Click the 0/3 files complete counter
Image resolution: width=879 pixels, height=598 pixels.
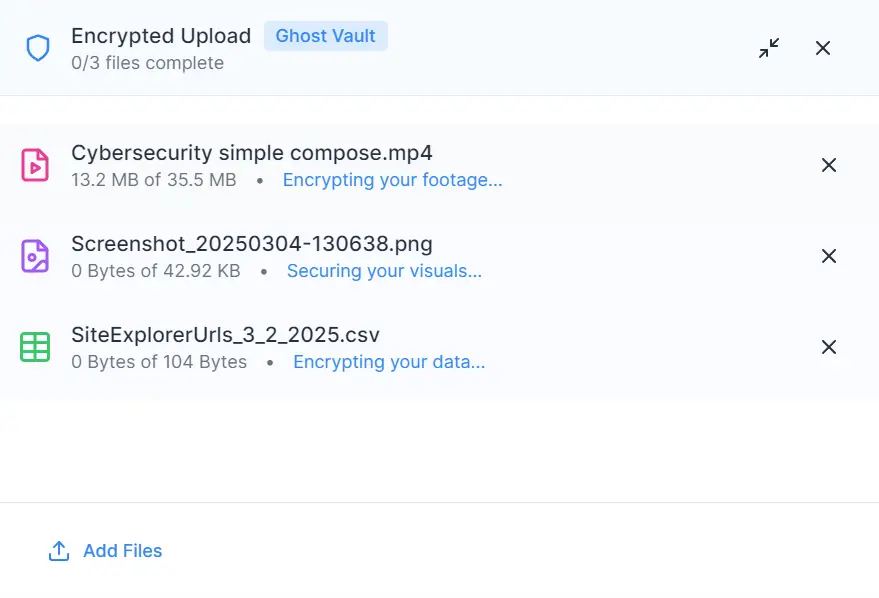click(x=147, y=63)
